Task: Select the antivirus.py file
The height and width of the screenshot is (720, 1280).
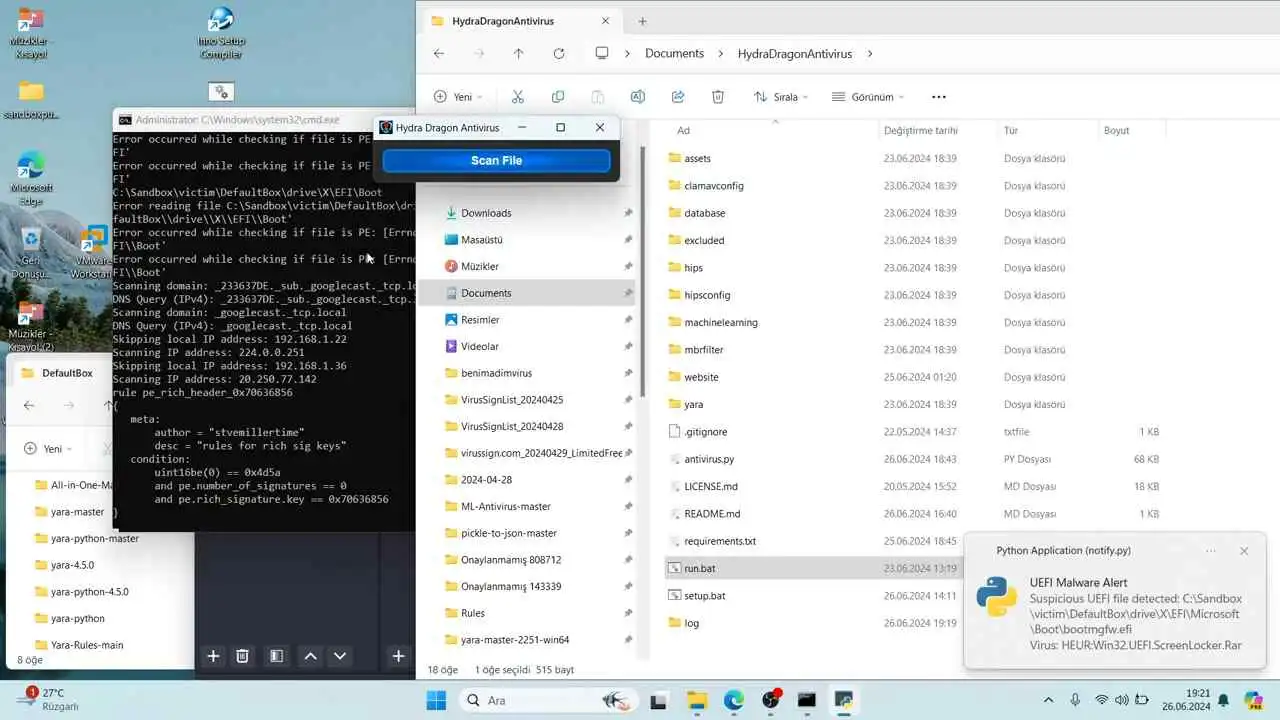Action: point(708,459)
